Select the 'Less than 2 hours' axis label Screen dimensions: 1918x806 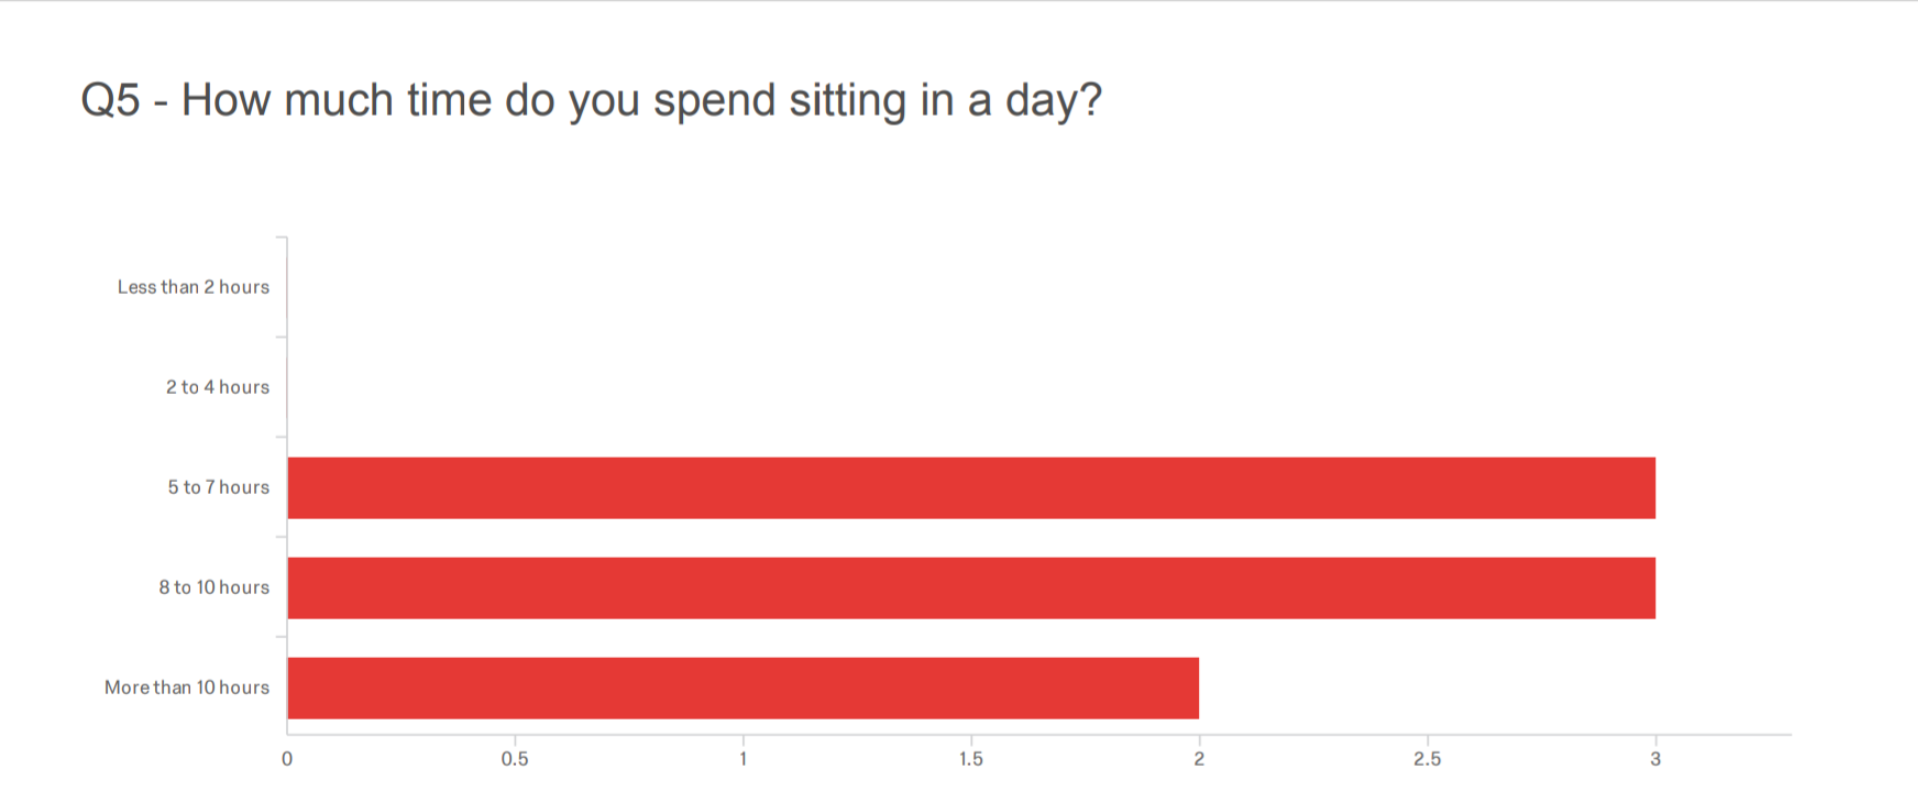tap(193, 287)
